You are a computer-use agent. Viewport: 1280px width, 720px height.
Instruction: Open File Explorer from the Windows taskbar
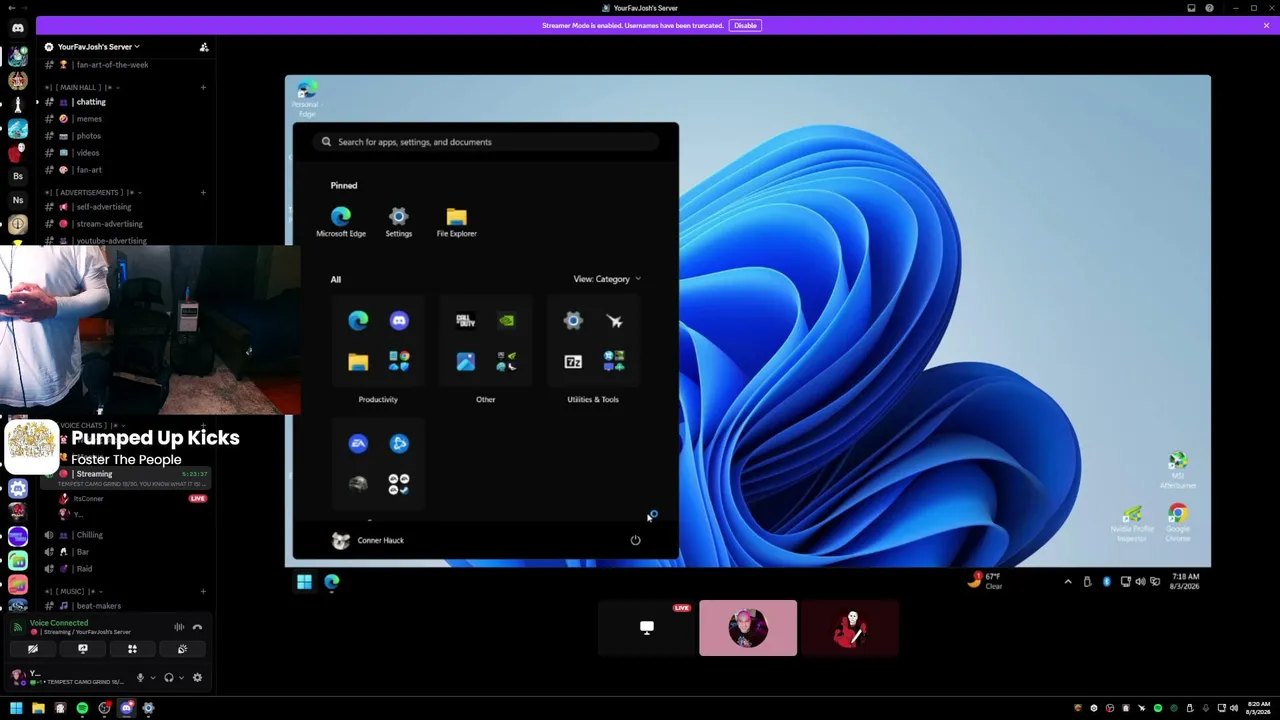point(38,708)
